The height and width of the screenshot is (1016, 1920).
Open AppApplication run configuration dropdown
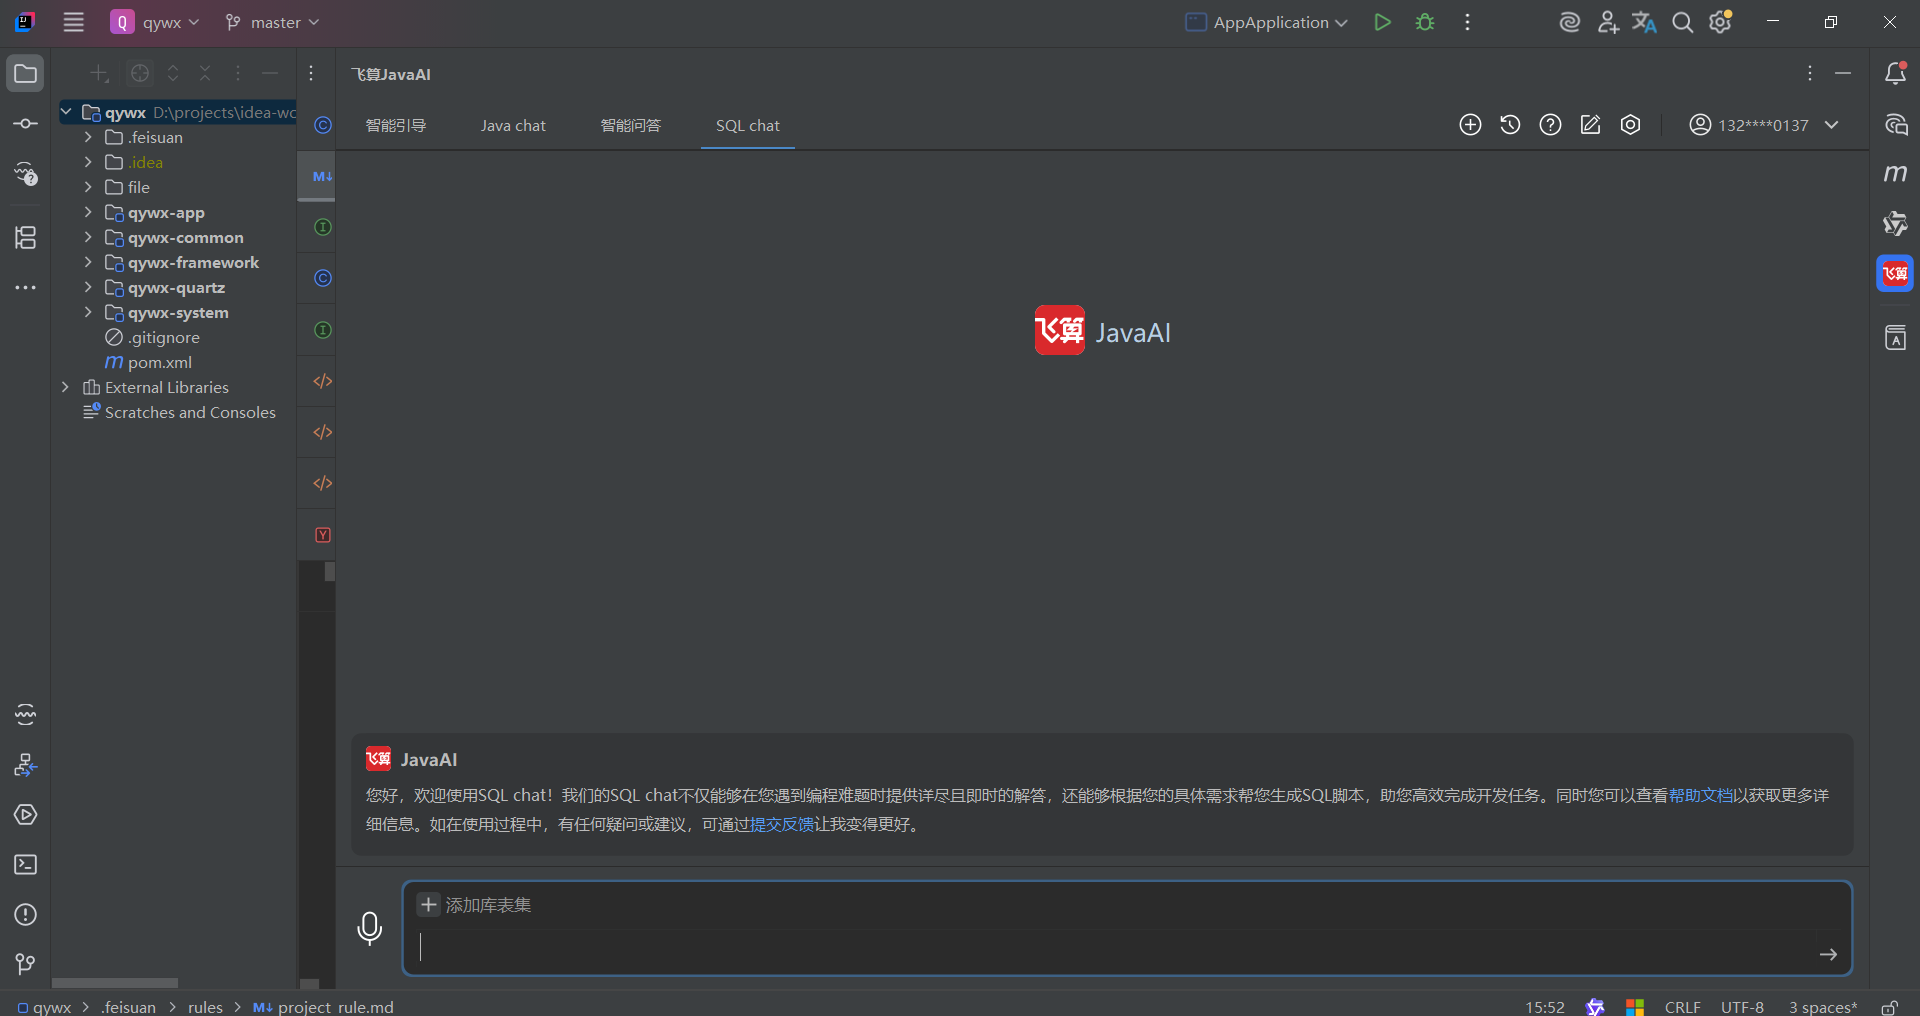(1267, 22)
